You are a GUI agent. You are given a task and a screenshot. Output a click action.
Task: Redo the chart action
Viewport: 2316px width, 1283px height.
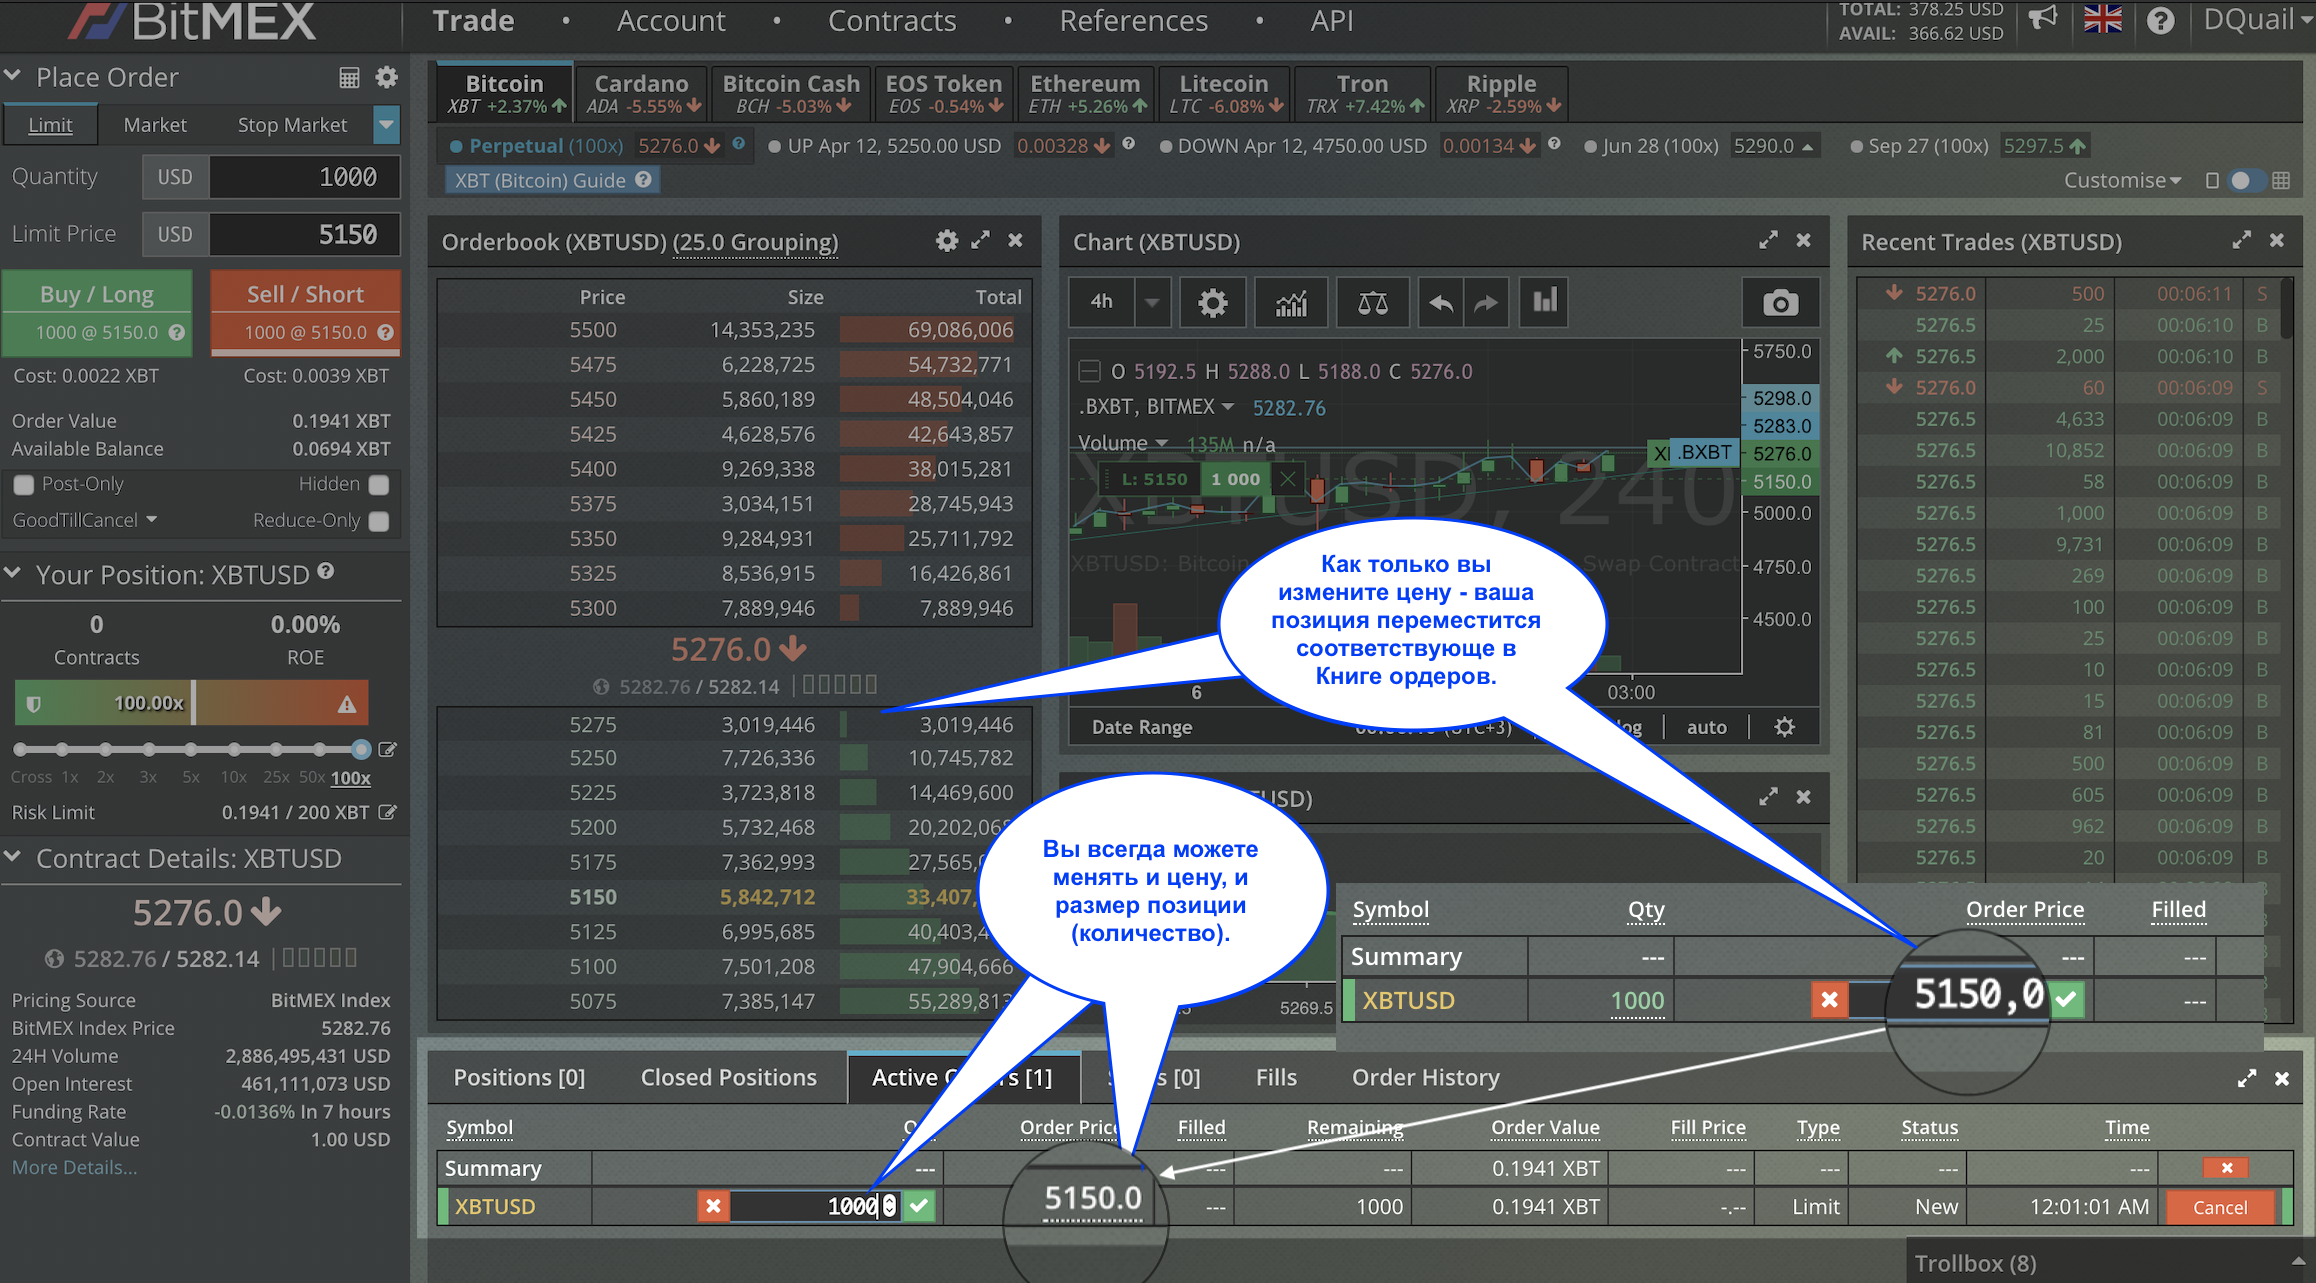coord(1487,302)
